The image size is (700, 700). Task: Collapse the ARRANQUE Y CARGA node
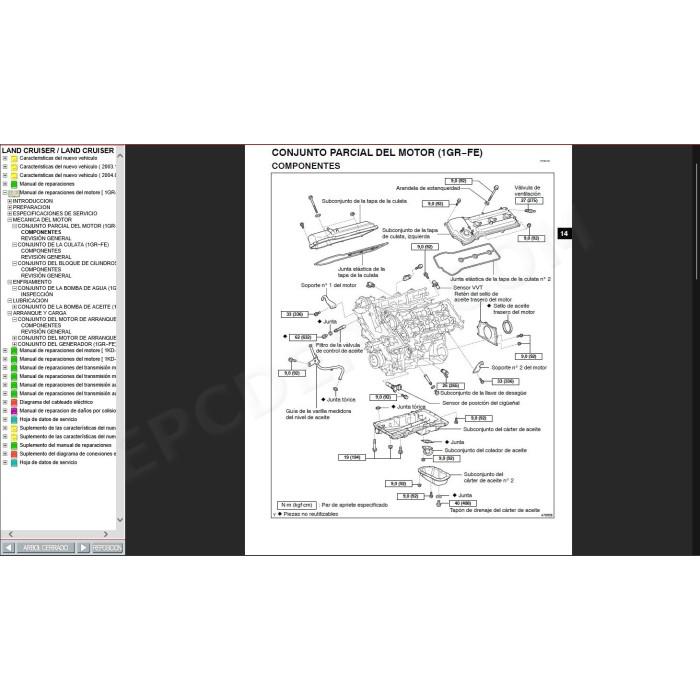pyautogui.click(x=10, y=313)
